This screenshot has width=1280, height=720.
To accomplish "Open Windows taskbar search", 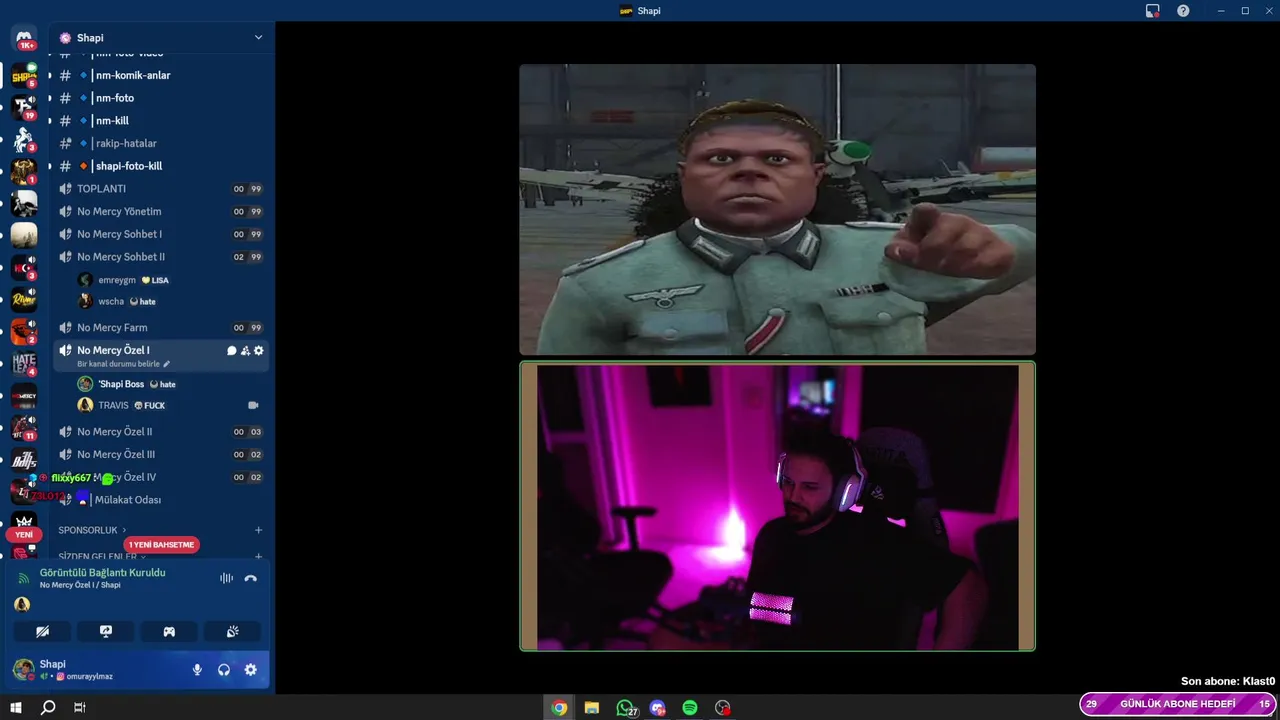I will [48, 707].
